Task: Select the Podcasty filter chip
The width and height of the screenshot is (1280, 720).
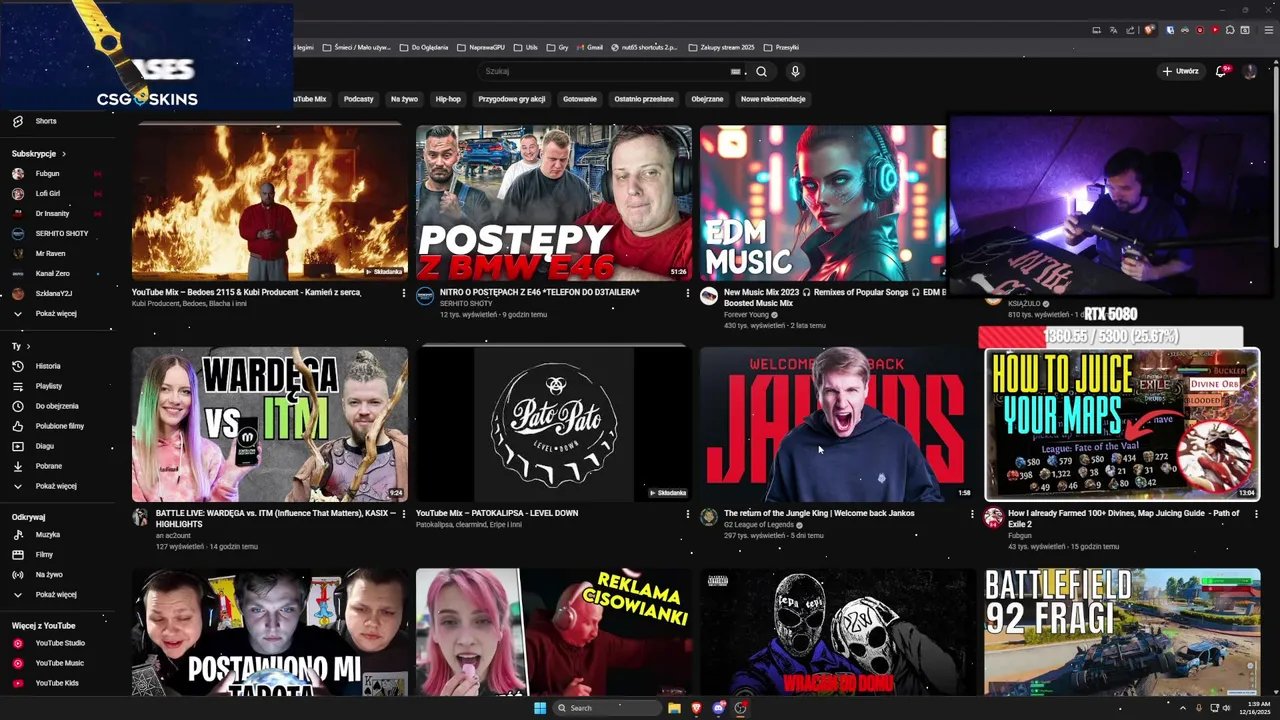Action: (358, 99)
